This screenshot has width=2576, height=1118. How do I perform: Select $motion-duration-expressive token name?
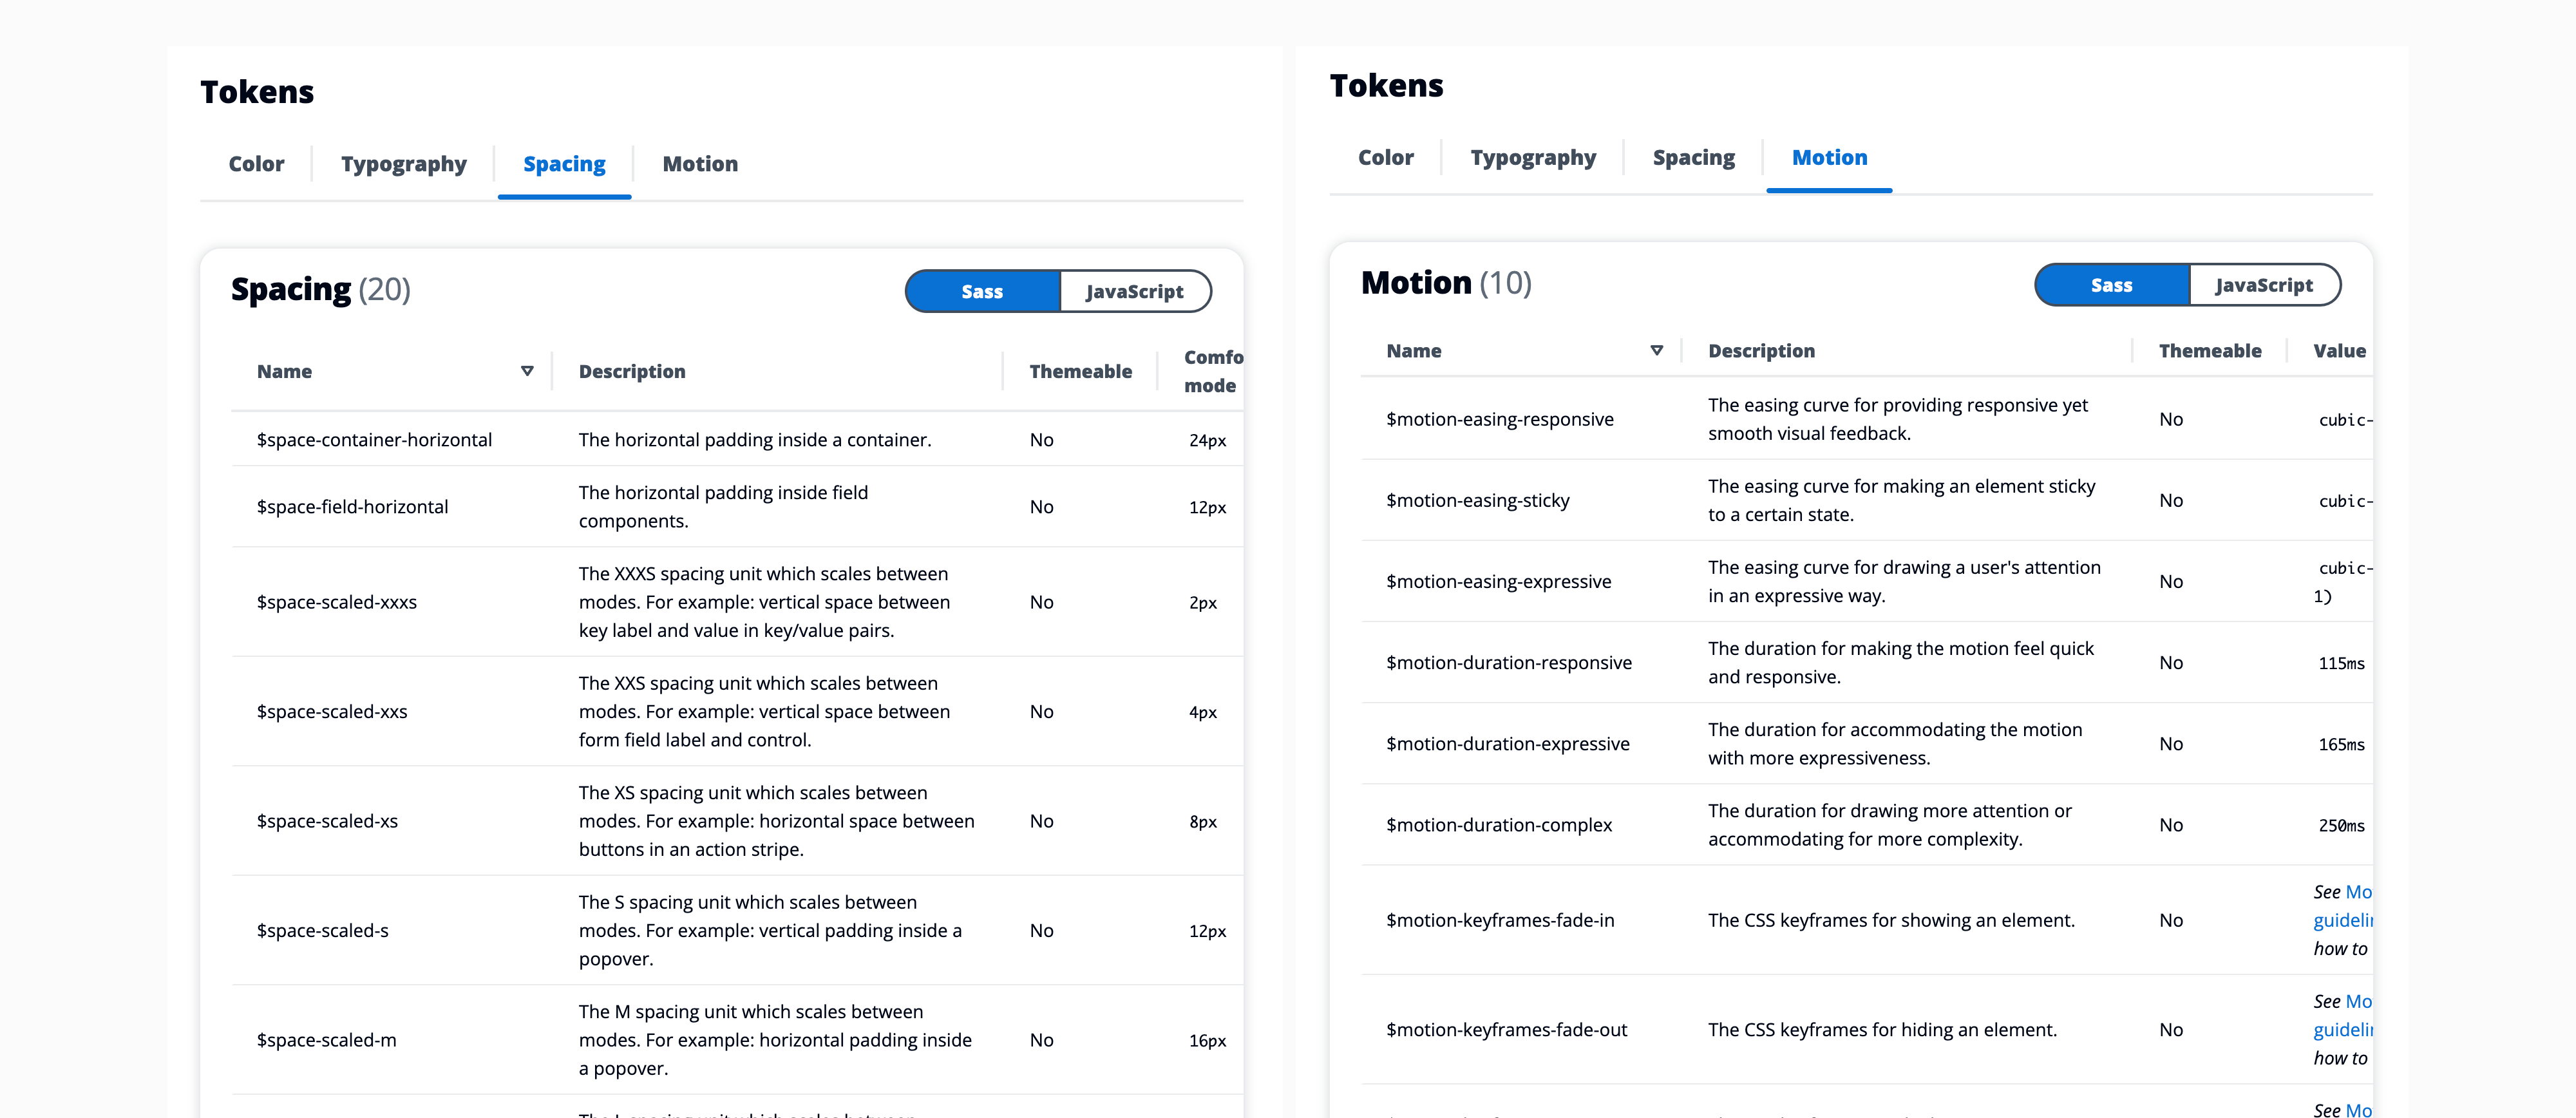(1508, 744)
